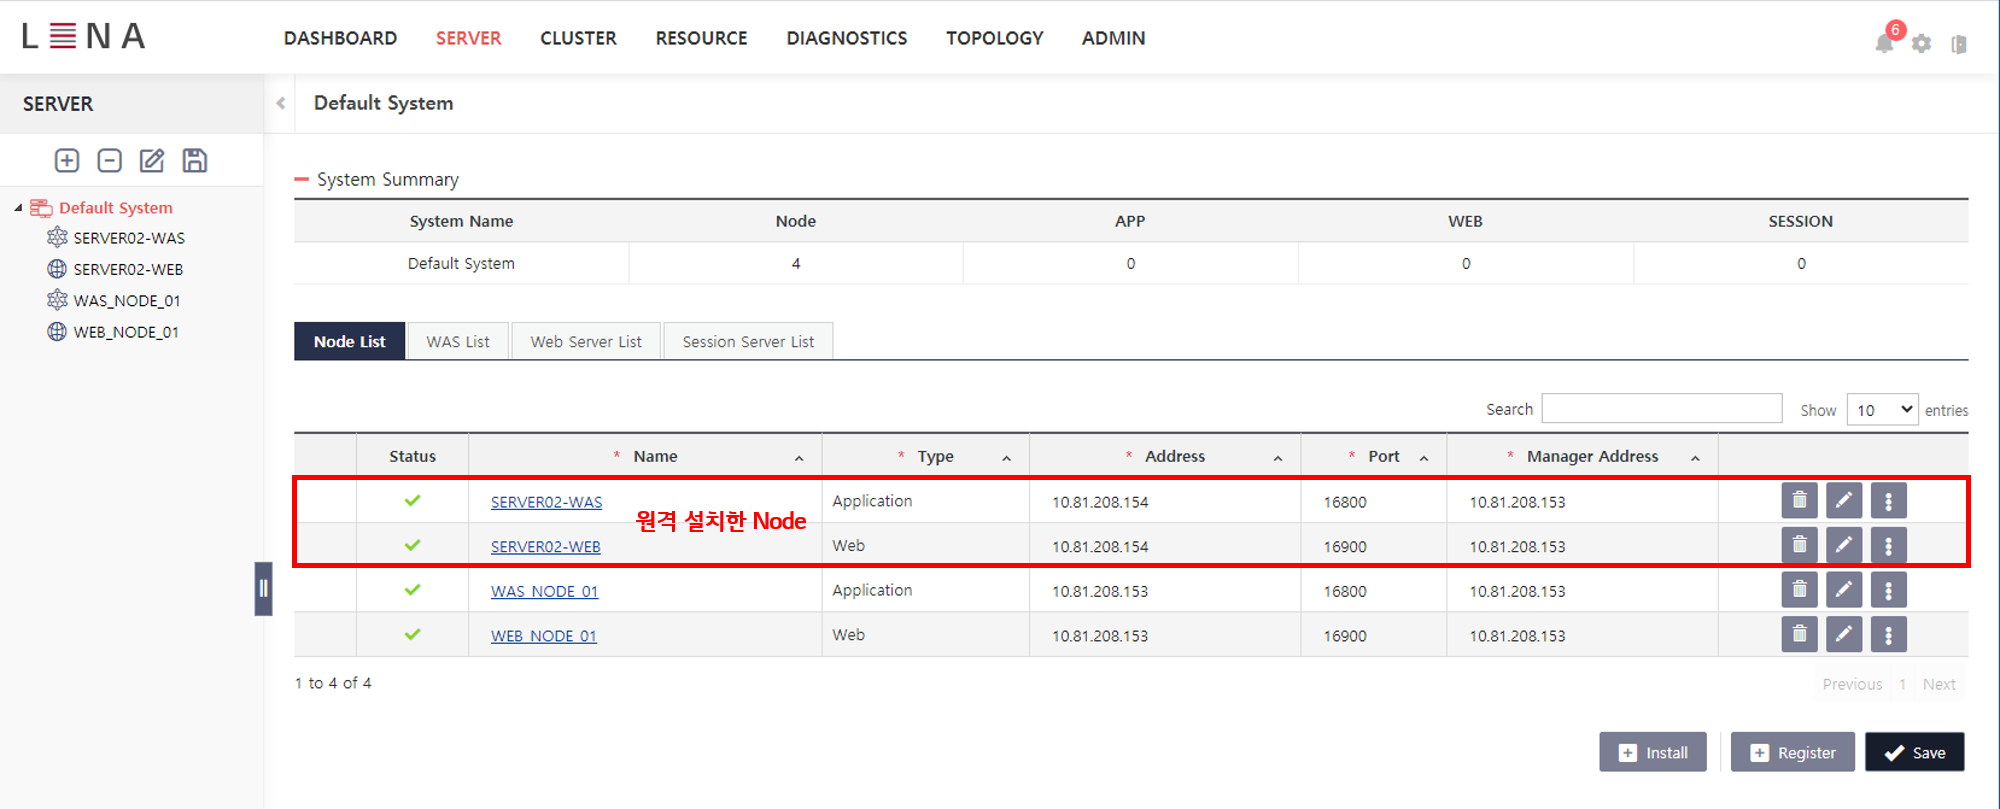Open the Show entries dropdown
The width and height of the screenshot is (2000, 809).
[x=1881, y=410]
